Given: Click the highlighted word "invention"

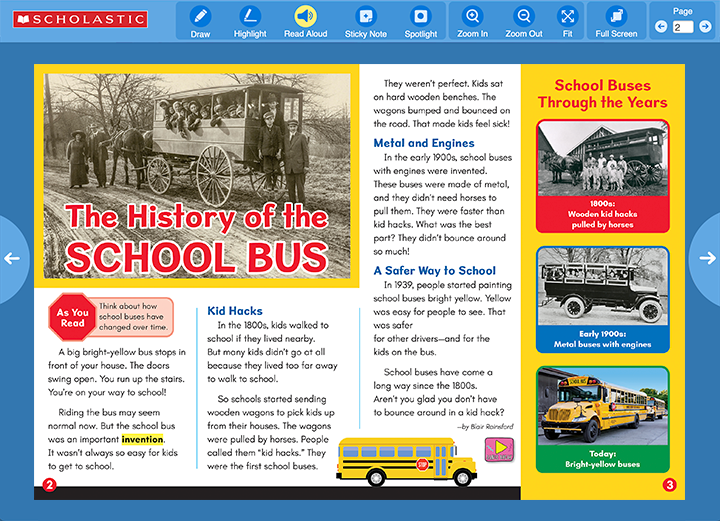Looking at the screenshot, I should tap(142, 439).
